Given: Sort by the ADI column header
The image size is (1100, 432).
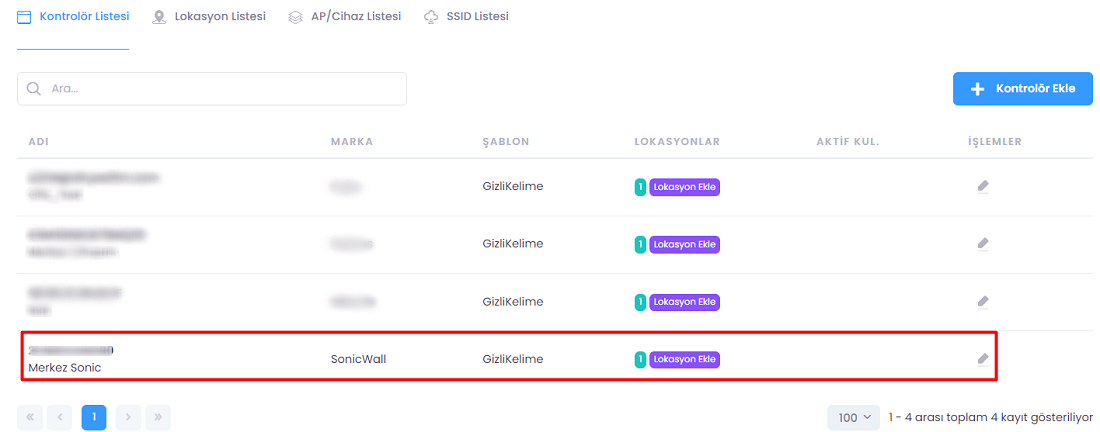Looking at the screenshot, I should pyautogui.click(x=39, y=142).
